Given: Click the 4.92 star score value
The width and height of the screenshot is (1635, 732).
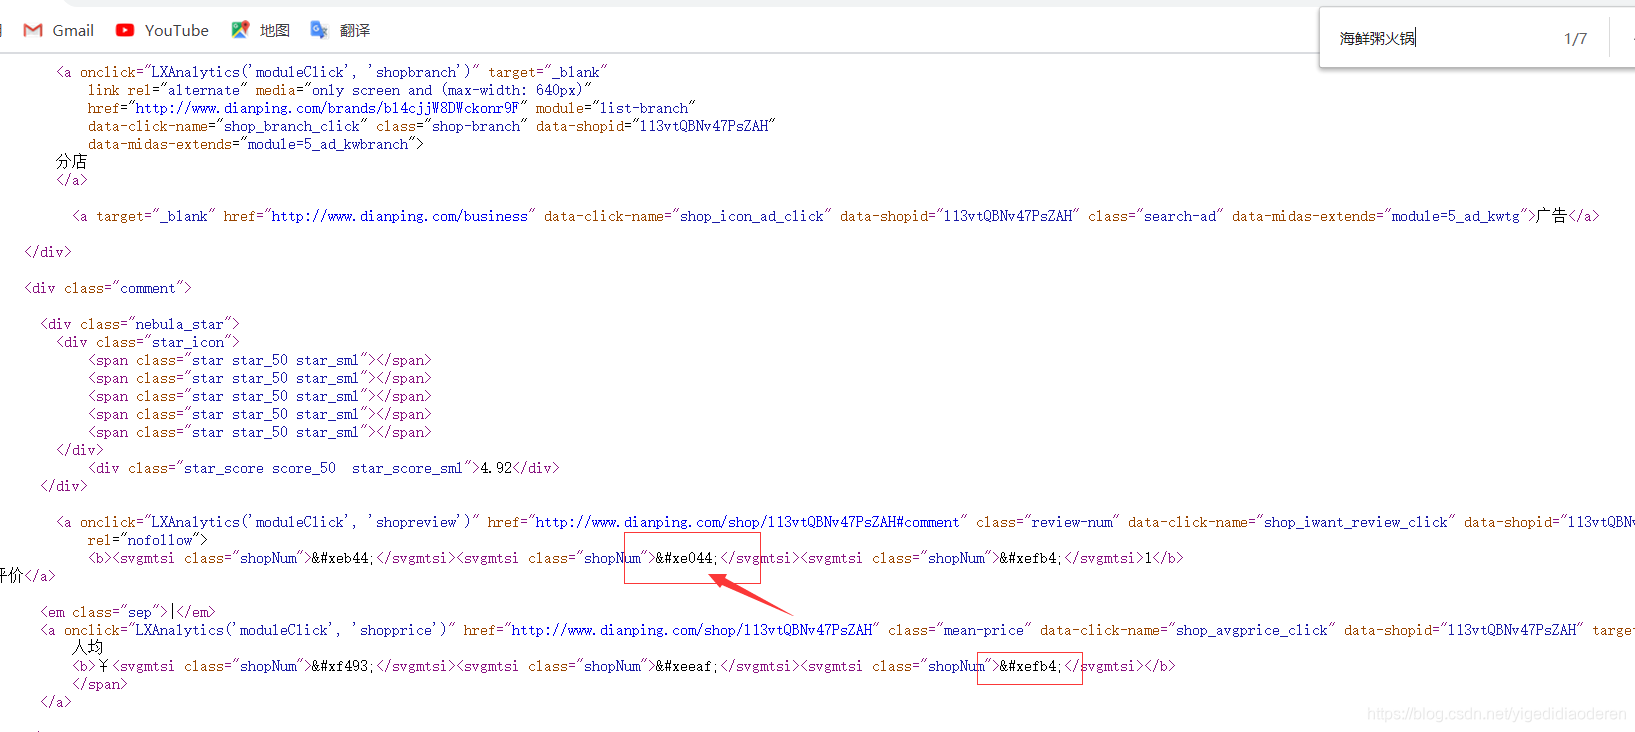Looking at the screenshot, I should [496, 468].
